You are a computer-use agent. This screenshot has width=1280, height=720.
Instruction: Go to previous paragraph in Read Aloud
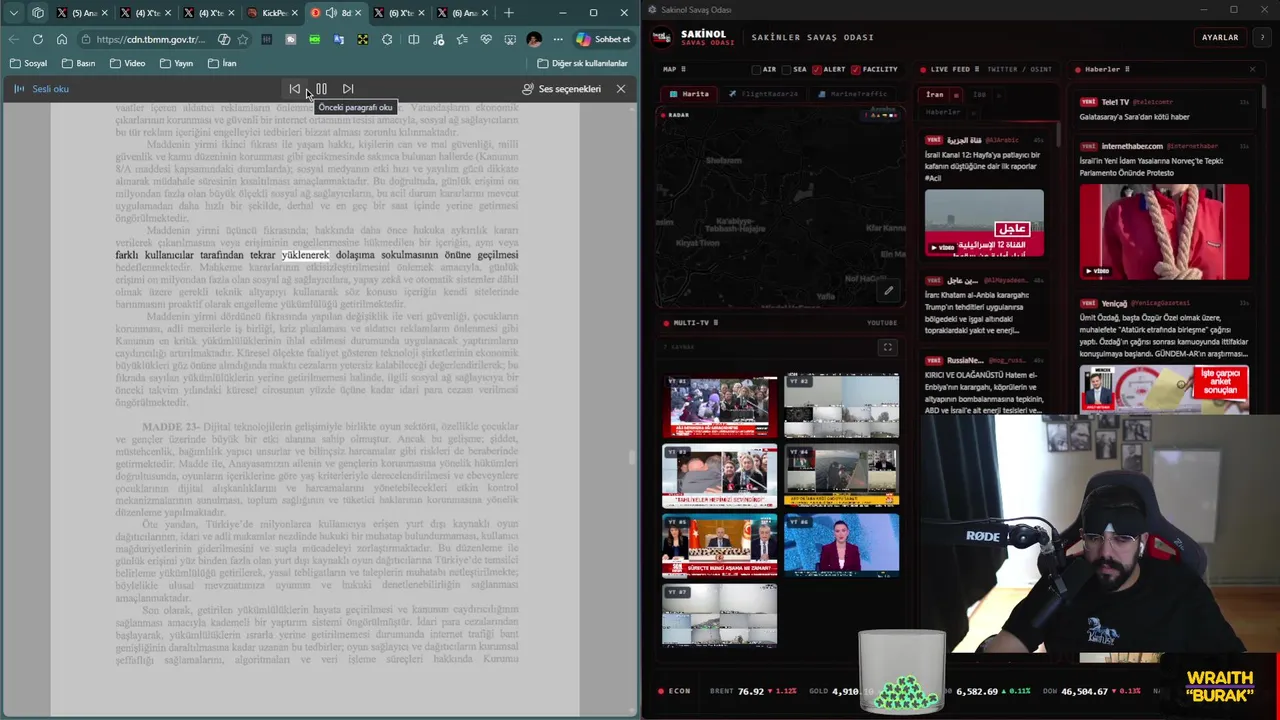pos(295,89)
